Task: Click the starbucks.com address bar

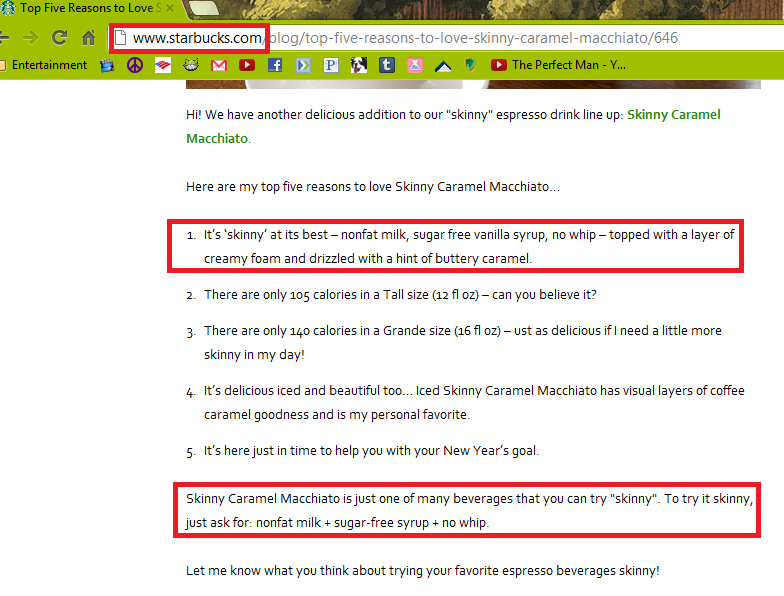Action: click(445, 38)
